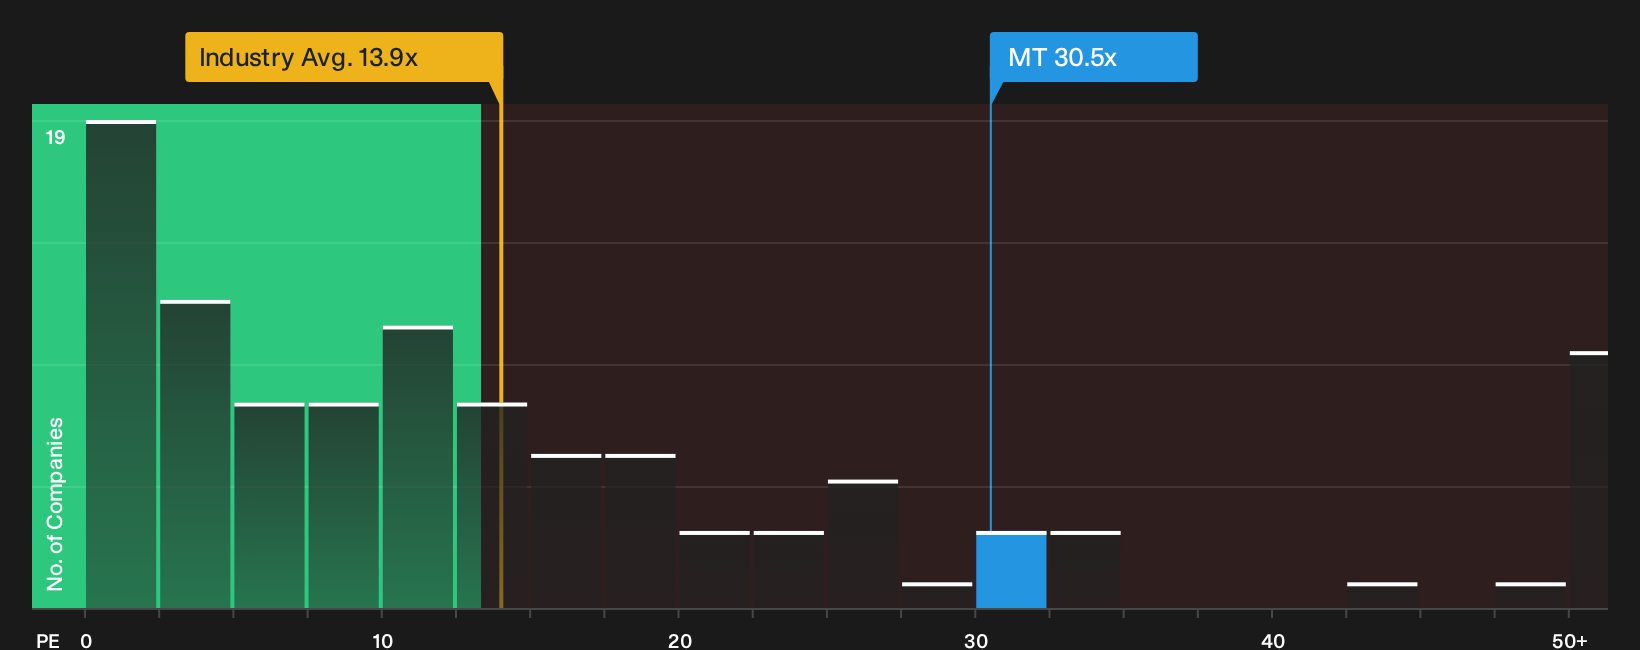Click the second bar at PE 2.5 to 5
The image size is (1640, 650).
[x=195, y=454]
